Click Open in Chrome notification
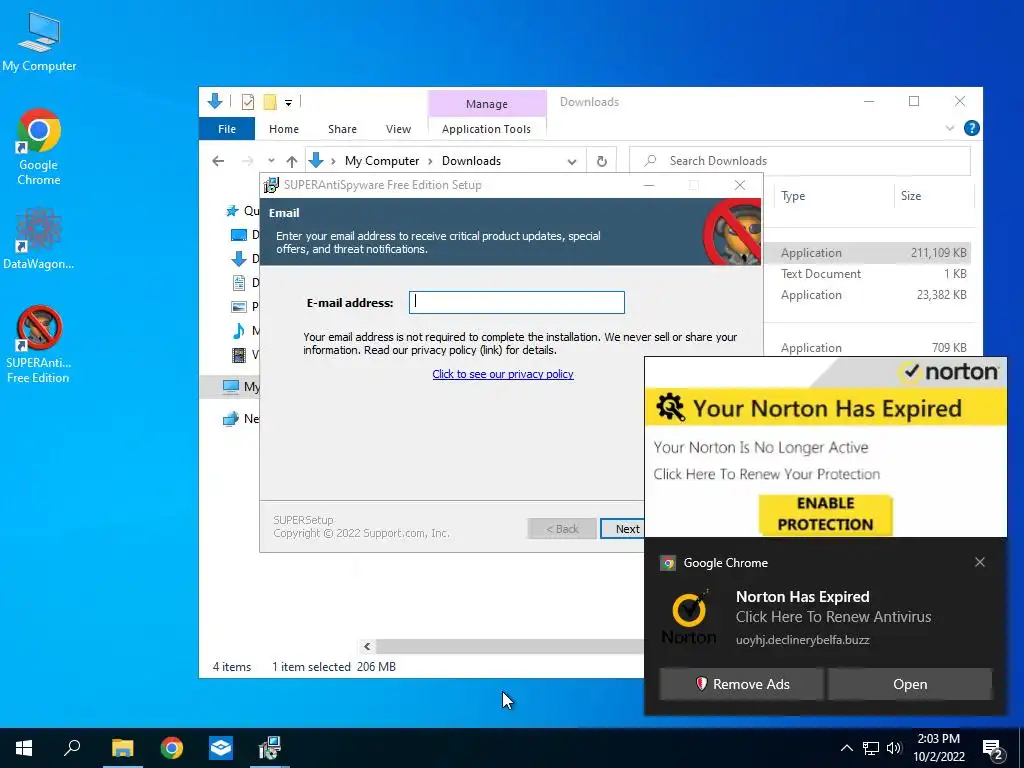Viewport: 1024px width, 768px height. tap(910, 684)
